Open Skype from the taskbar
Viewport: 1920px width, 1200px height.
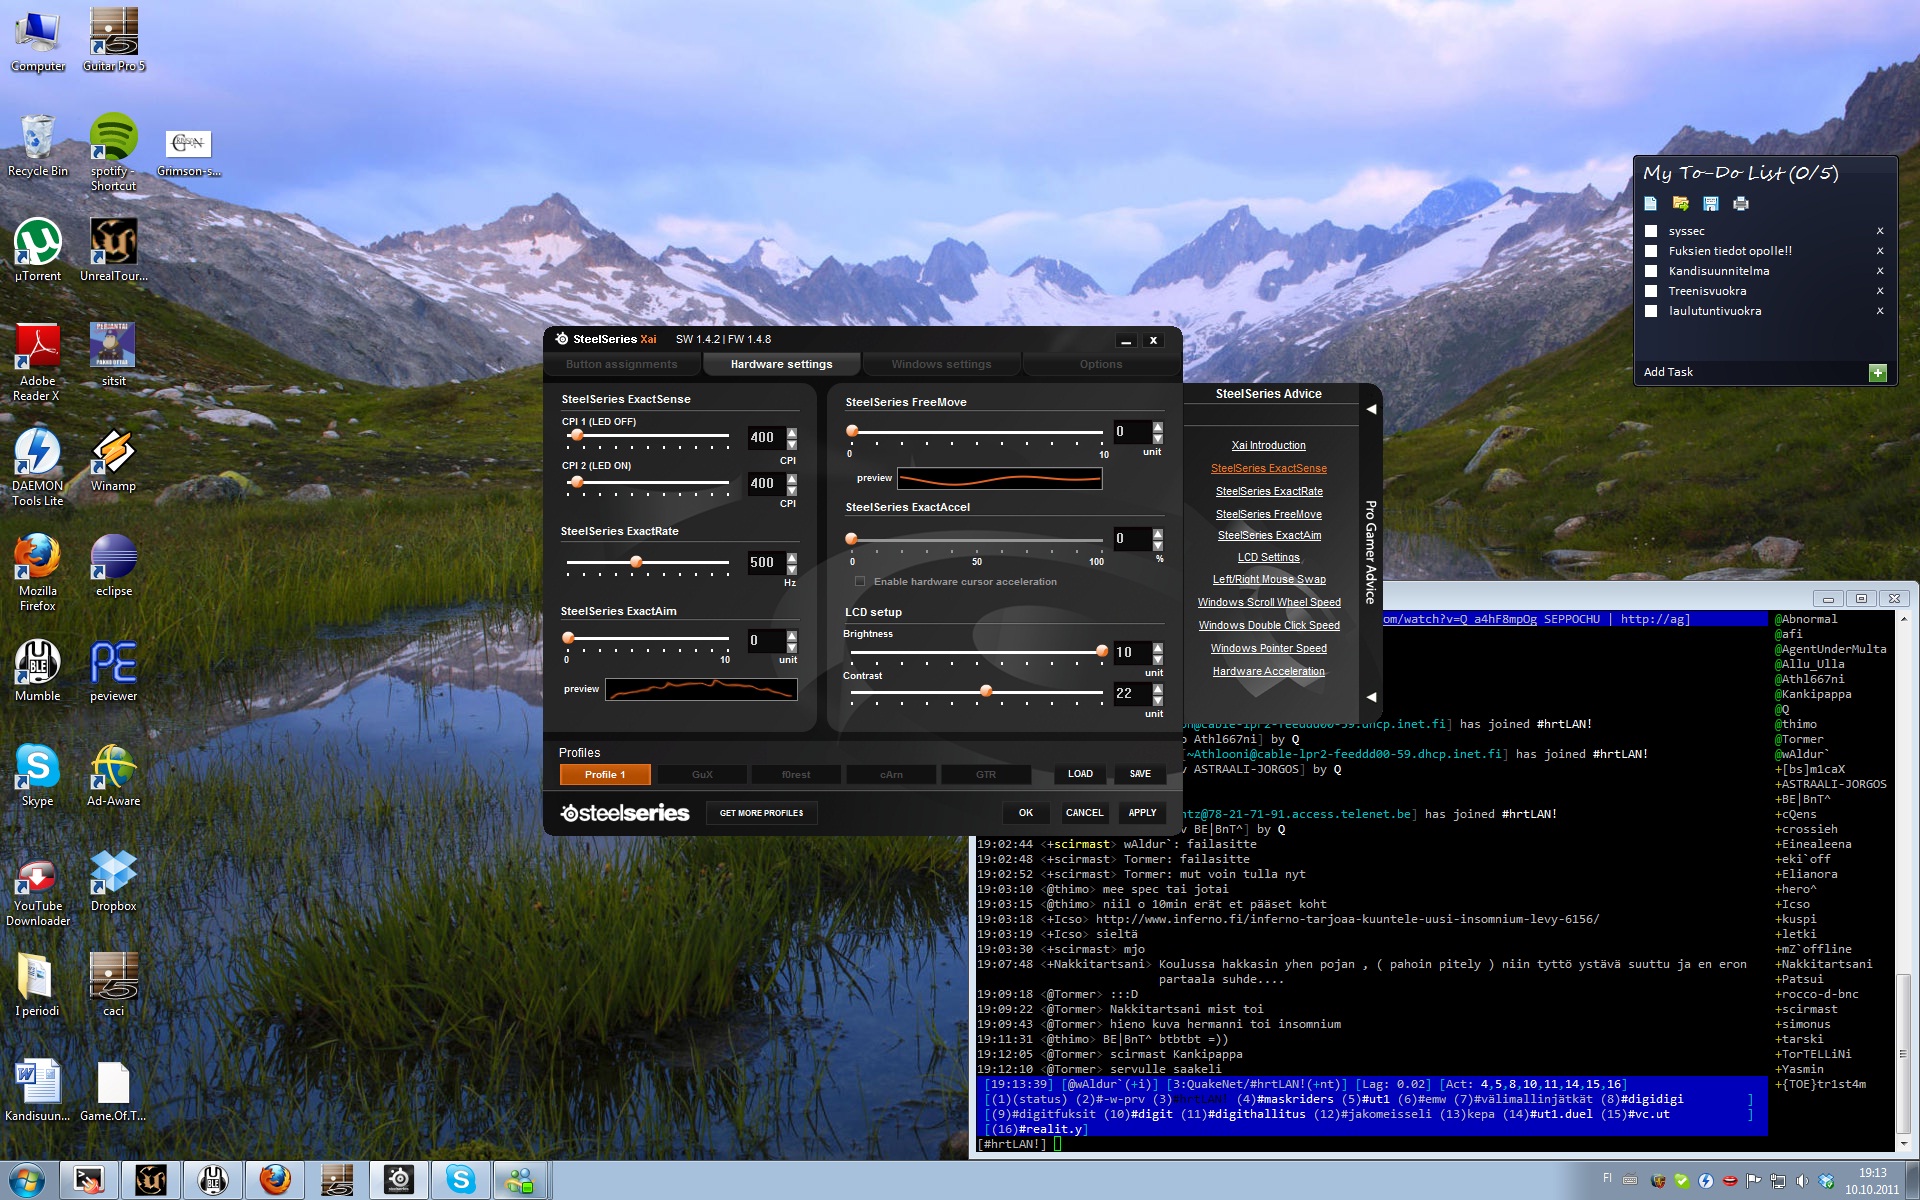460,1180
